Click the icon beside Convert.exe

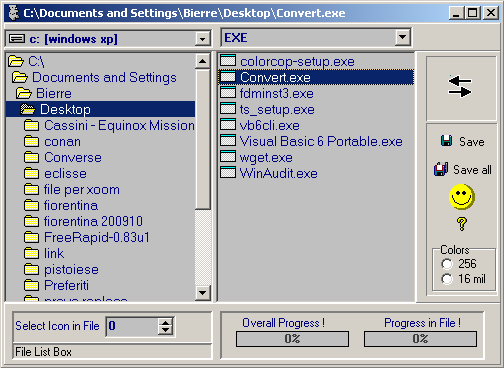(x=228, y=77)
